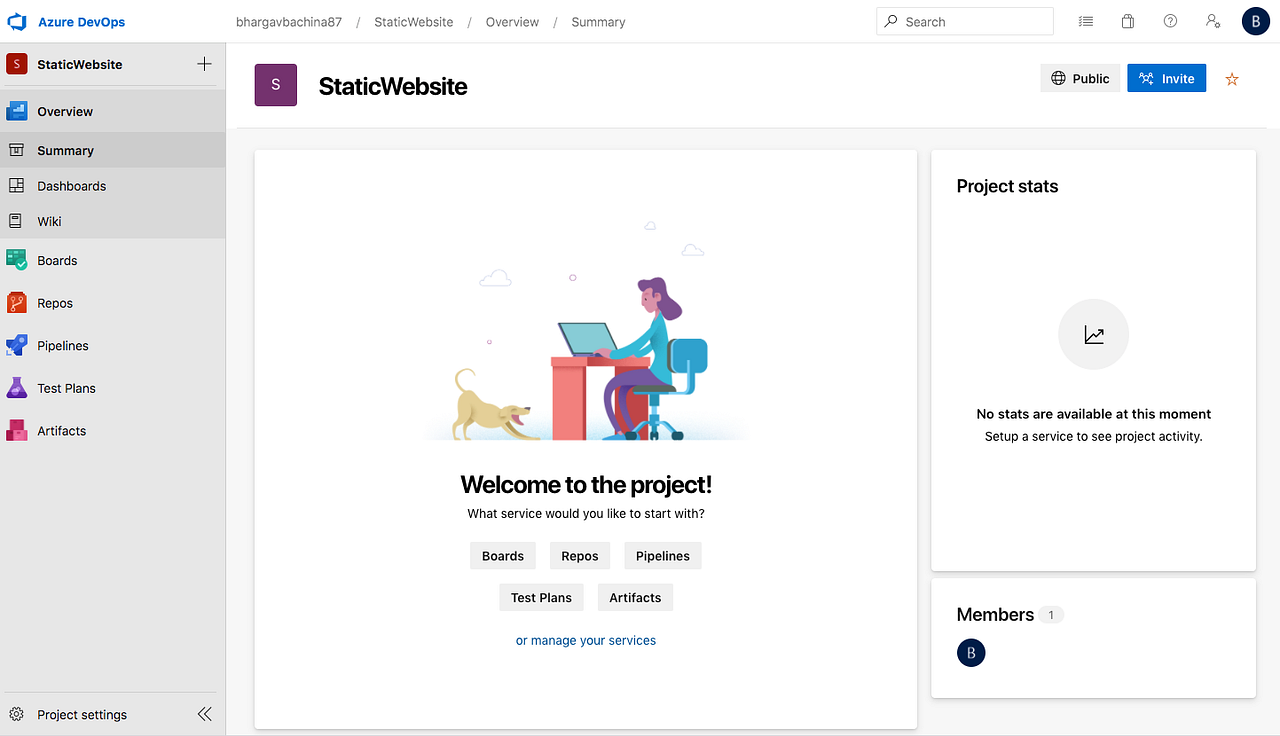
Task: Click the Project settings gear icon
Action: [16, 714]
